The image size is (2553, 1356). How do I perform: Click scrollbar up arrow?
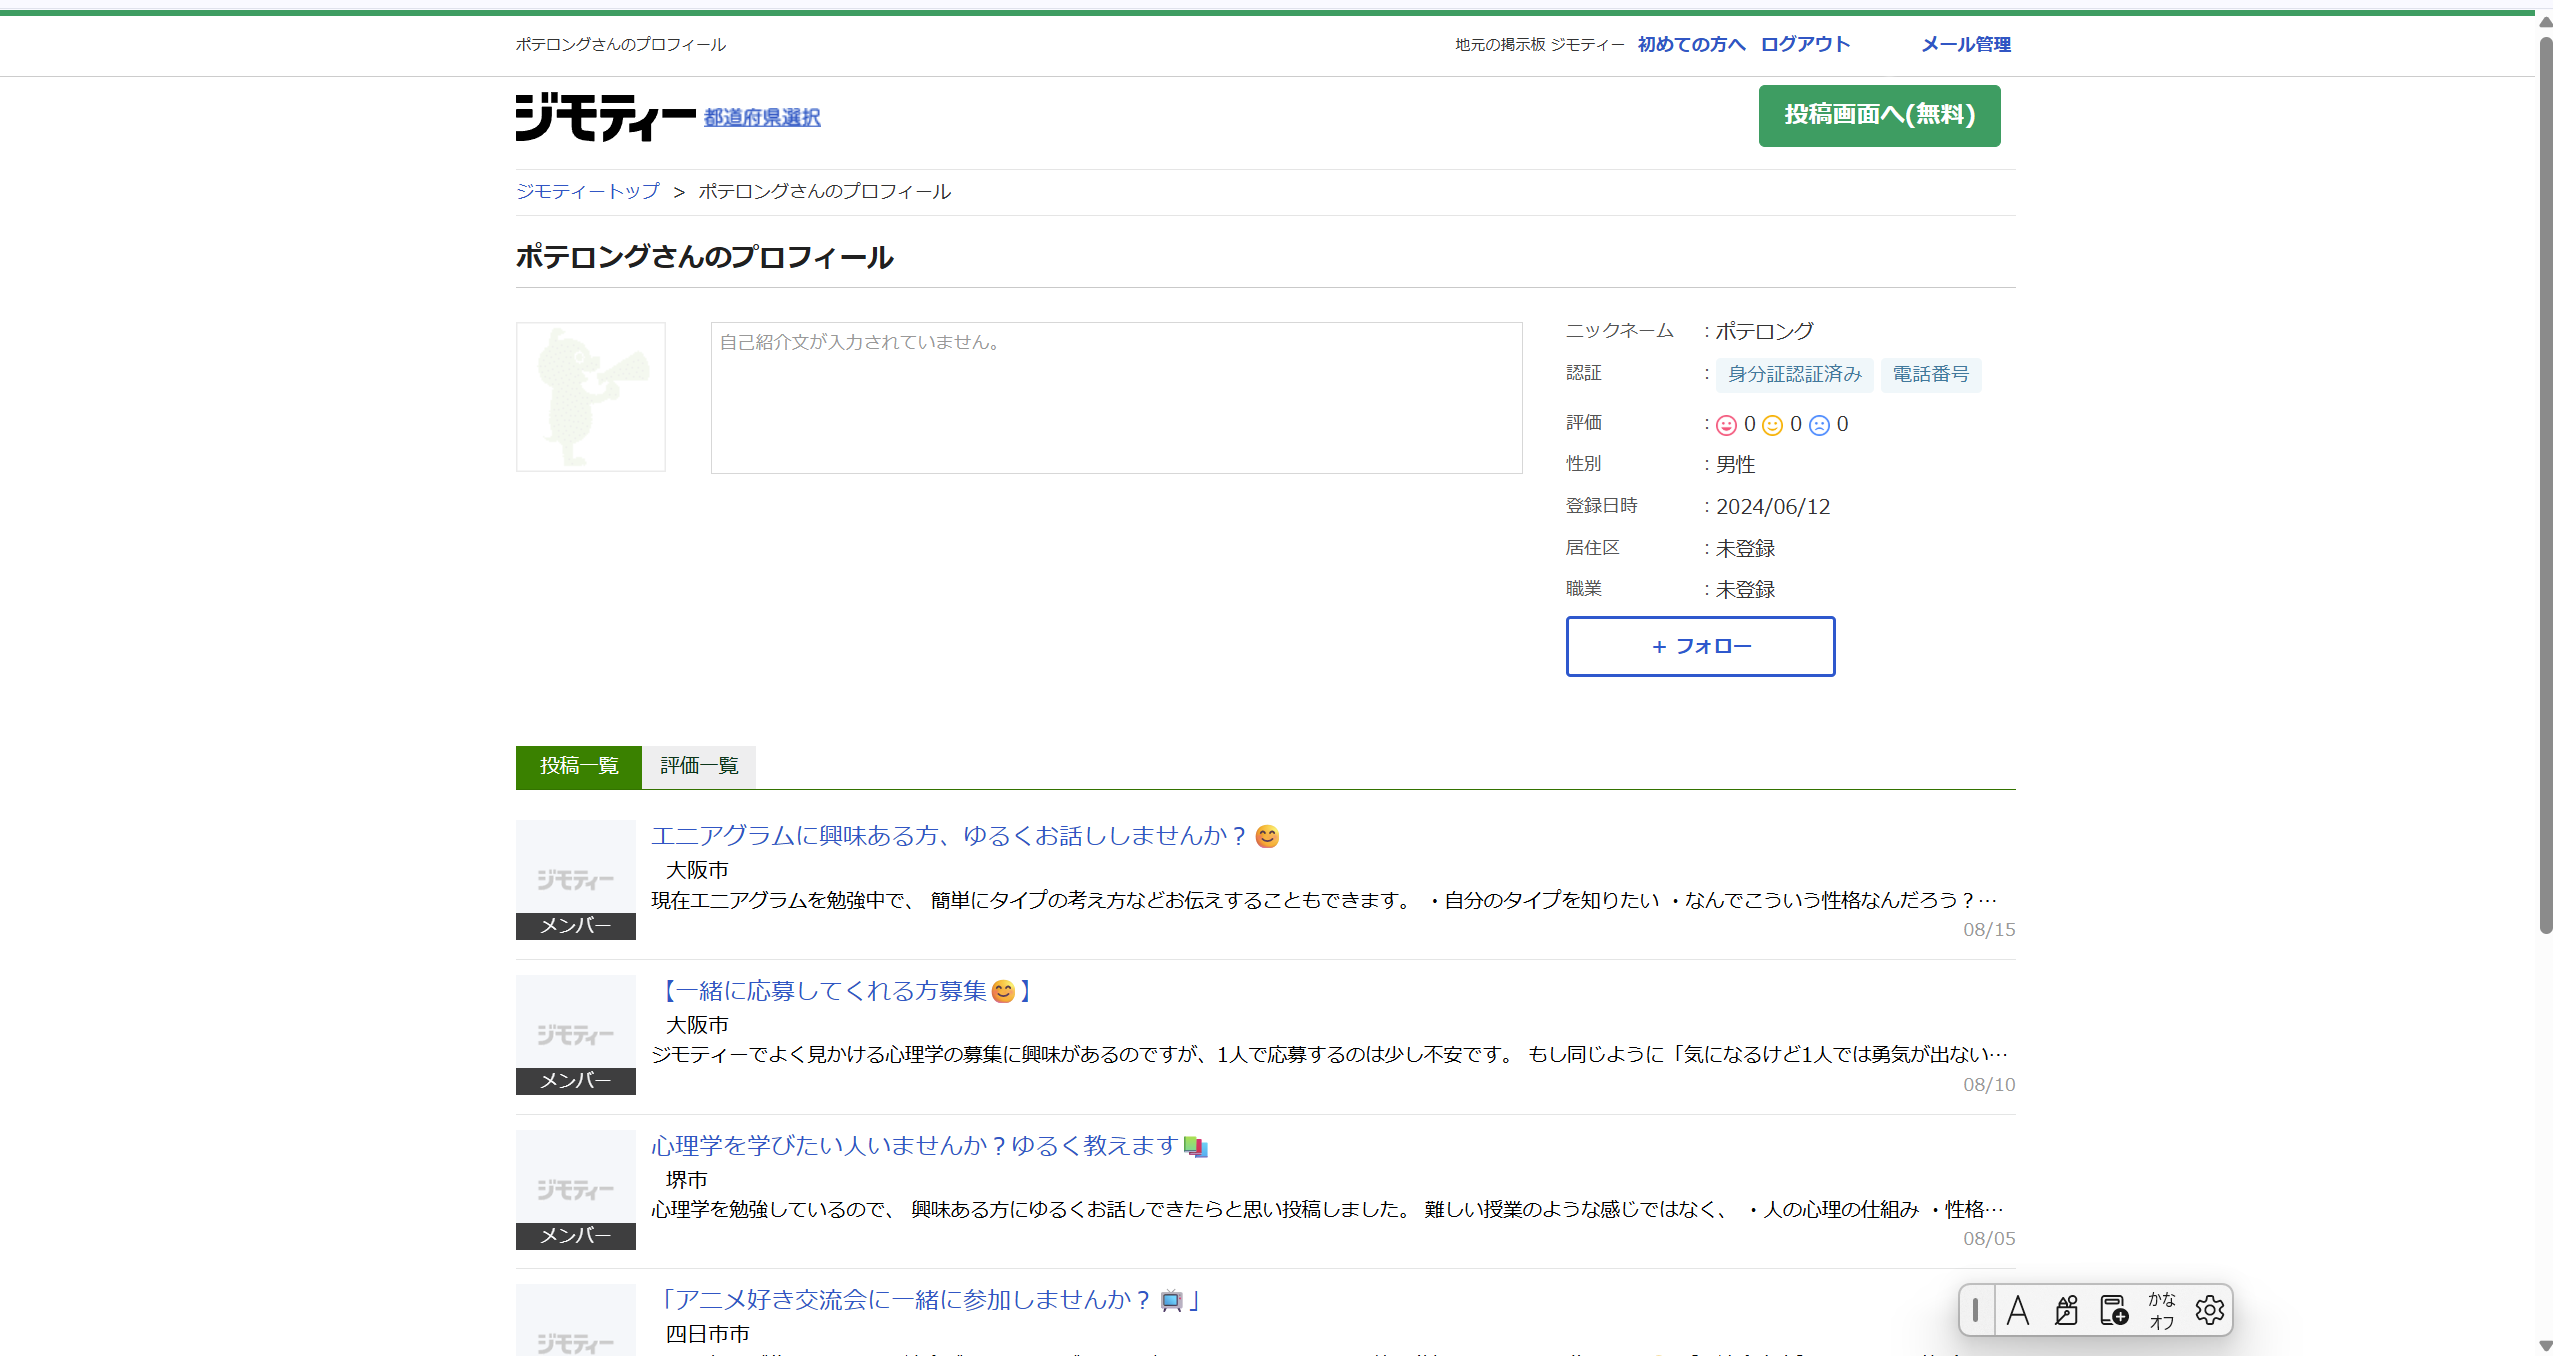(x=2545, y=21)
